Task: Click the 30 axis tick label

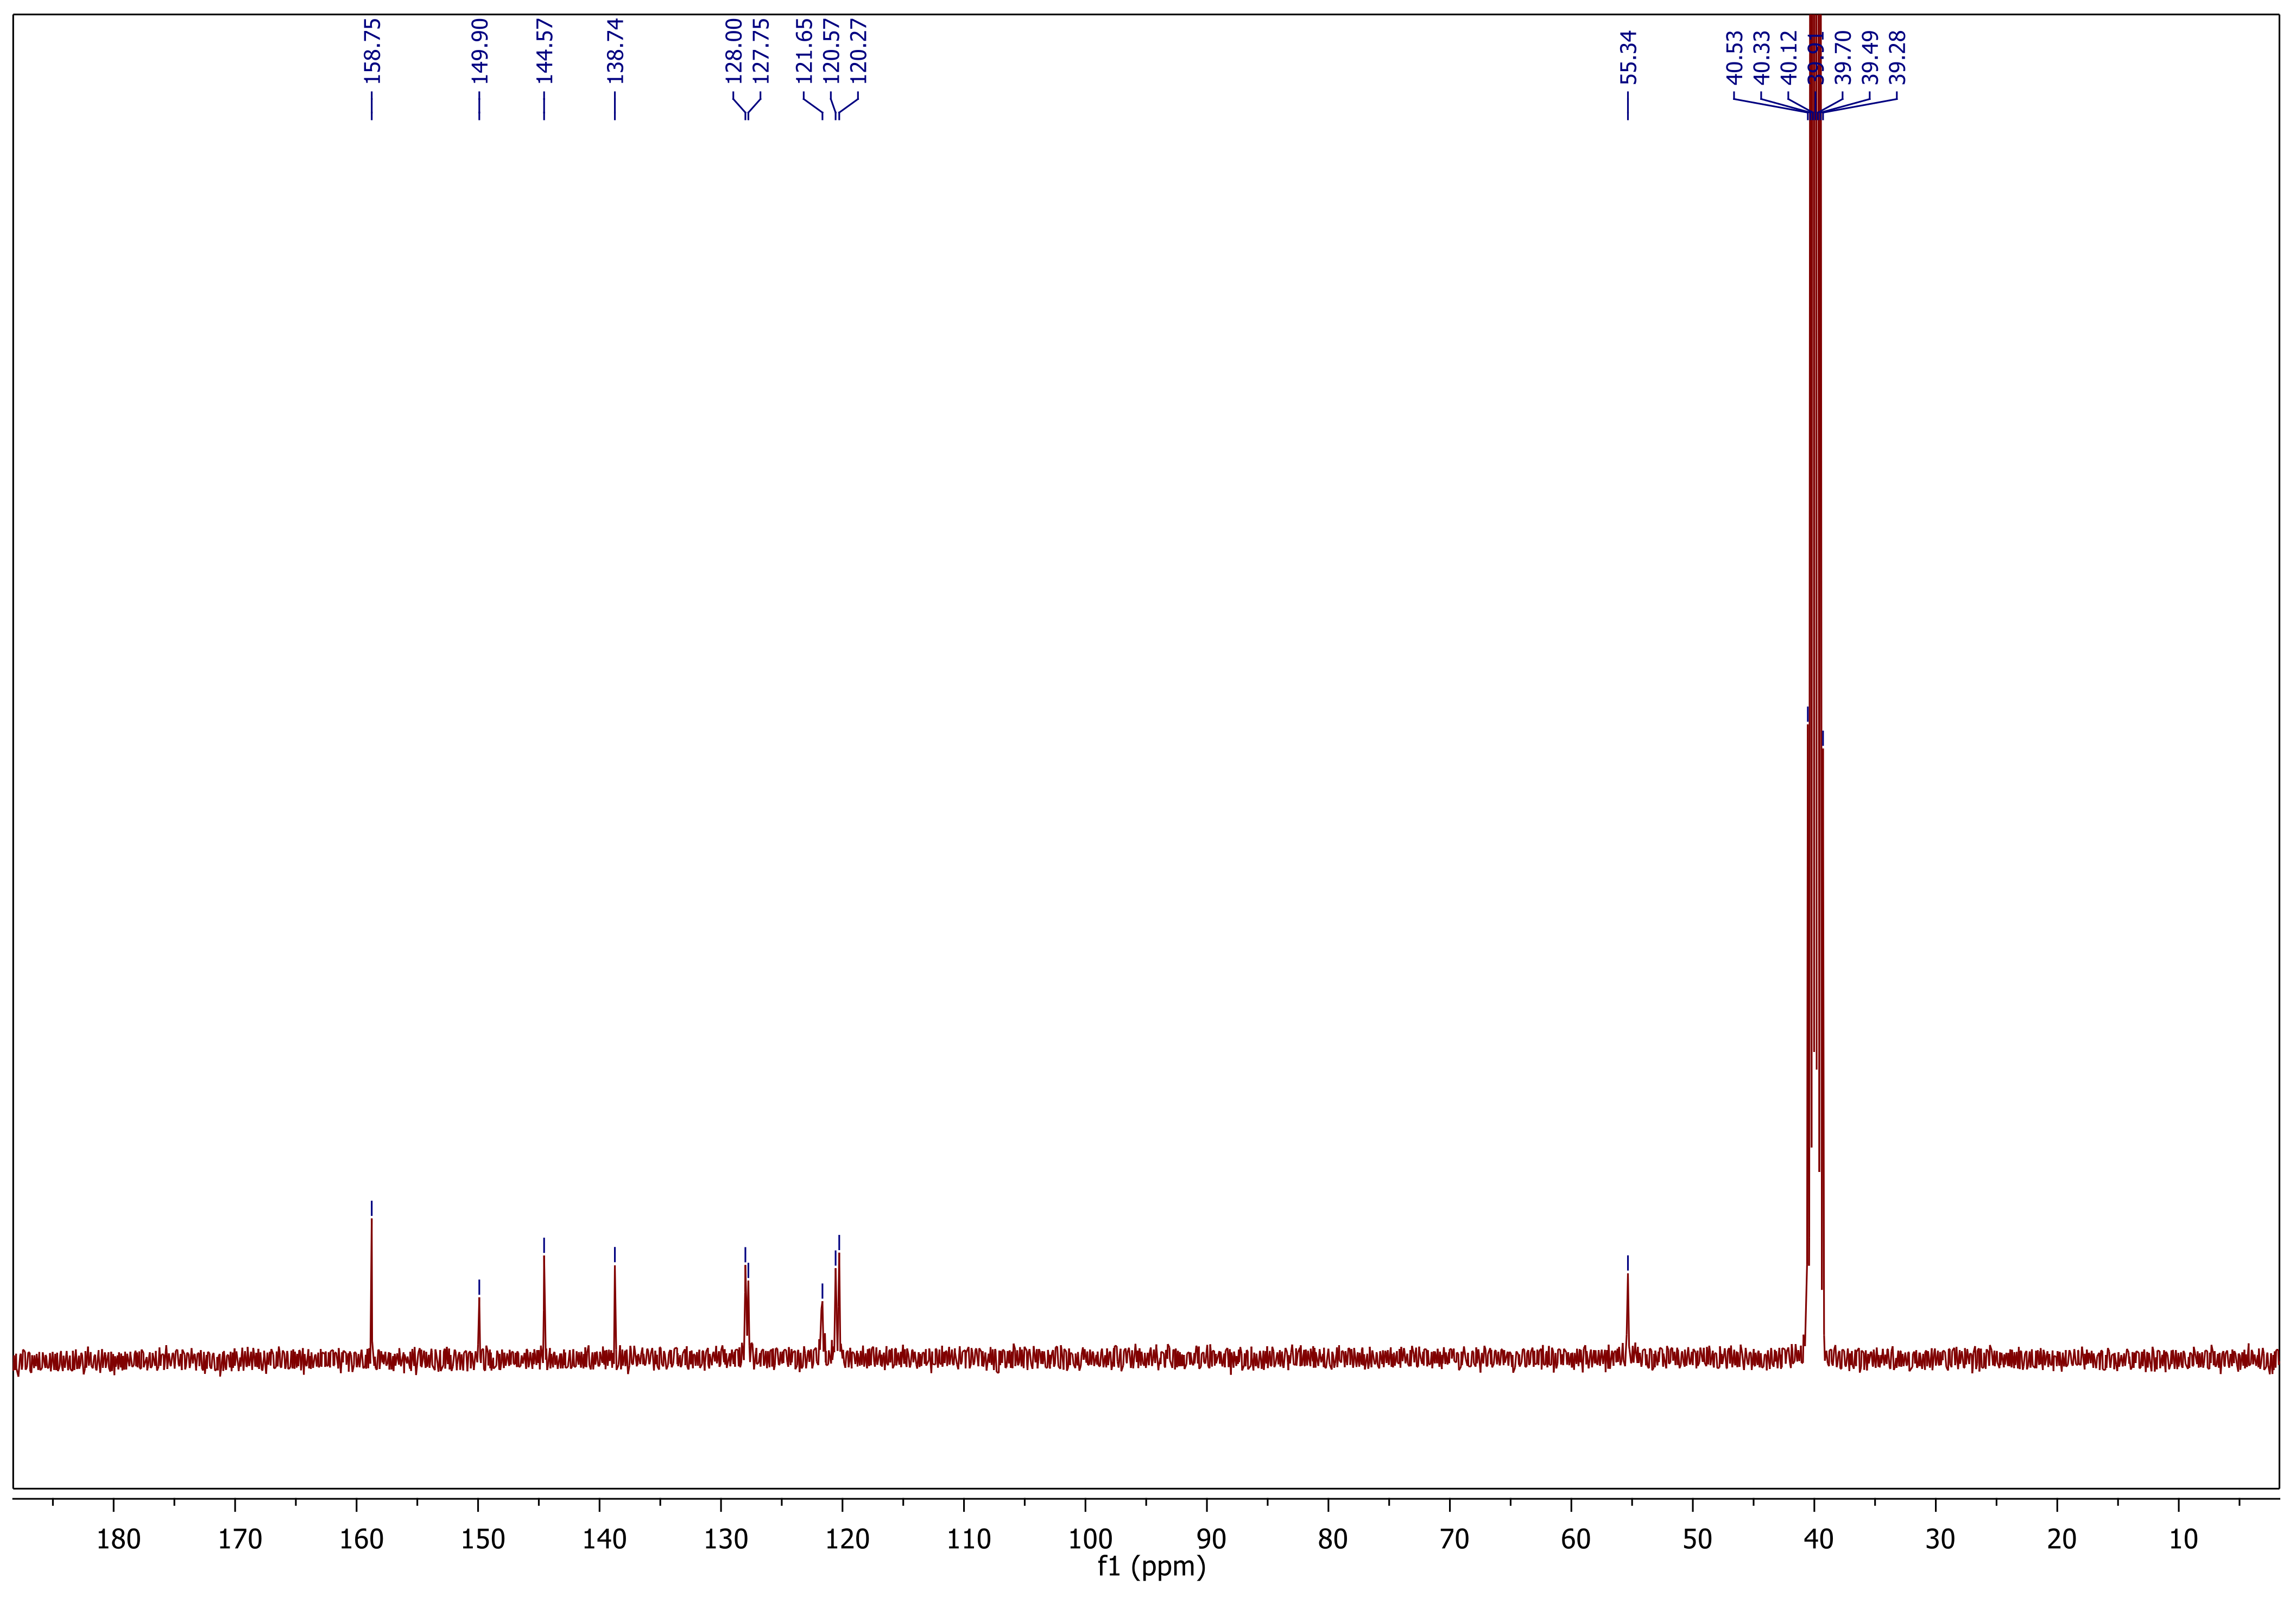Action: [x=1940, y=1539]
